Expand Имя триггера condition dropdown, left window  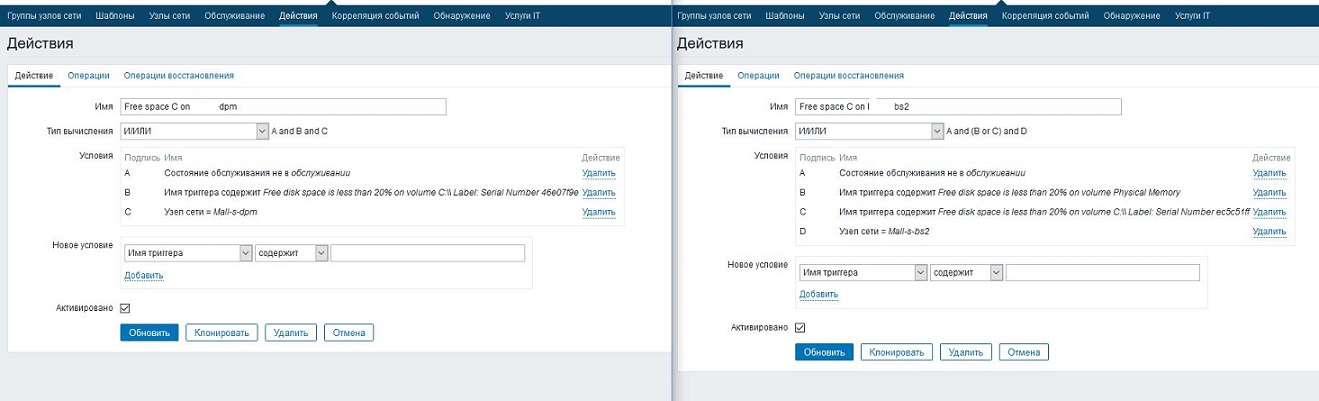pyautogui.click(x=188, y=253)
